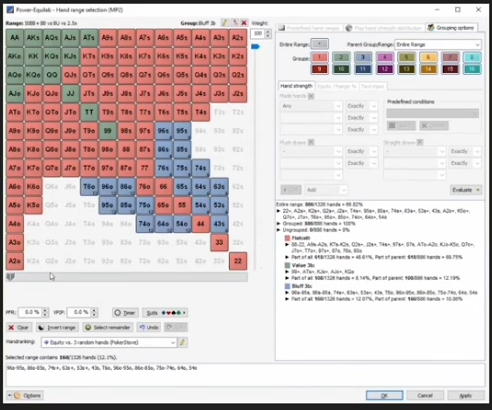Click the Undo button with arrow icon

coord(149,327)
